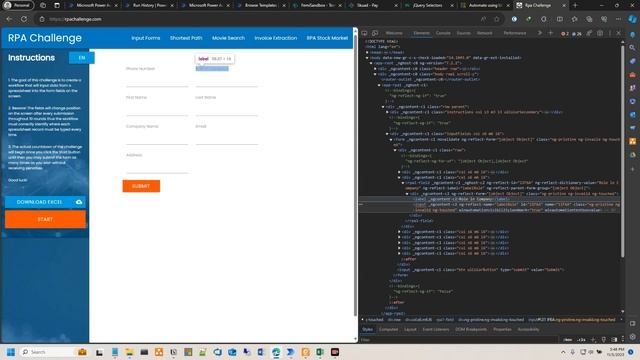This screenshot has width=640, height=360.
Task: Open Input Forms in RPA Challenge nav
Action: [146, 38]
